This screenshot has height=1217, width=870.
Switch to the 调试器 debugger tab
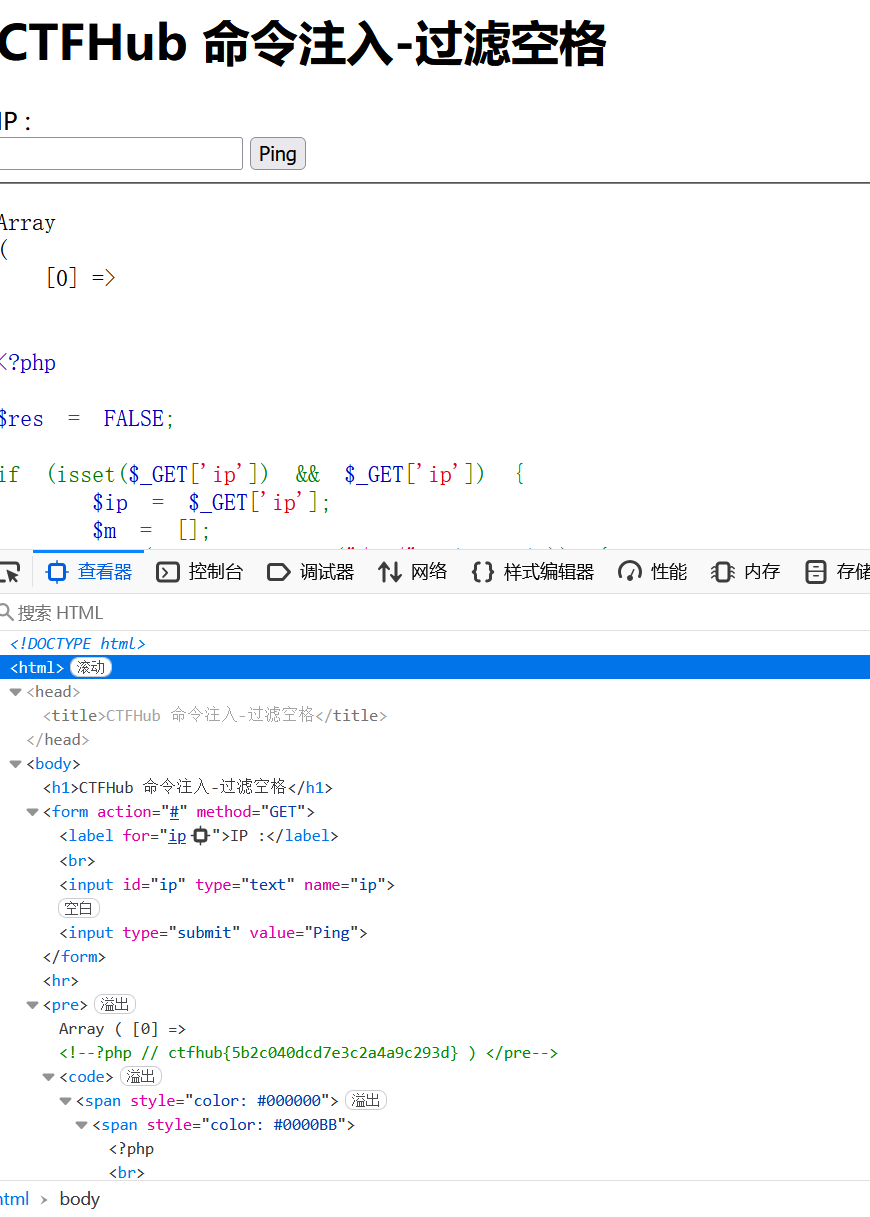pyautogui.click(x=311, y=572)
